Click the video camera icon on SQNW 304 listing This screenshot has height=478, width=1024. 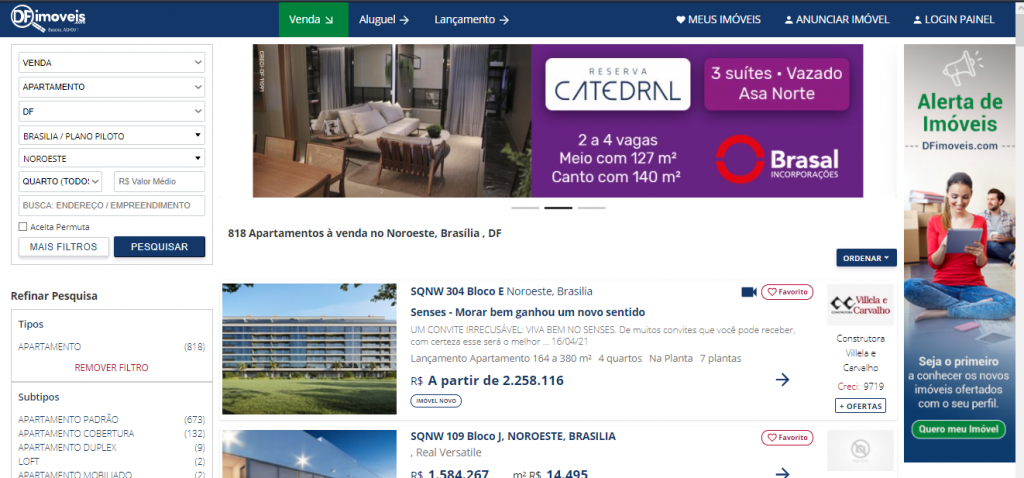(x=749, y=292)
